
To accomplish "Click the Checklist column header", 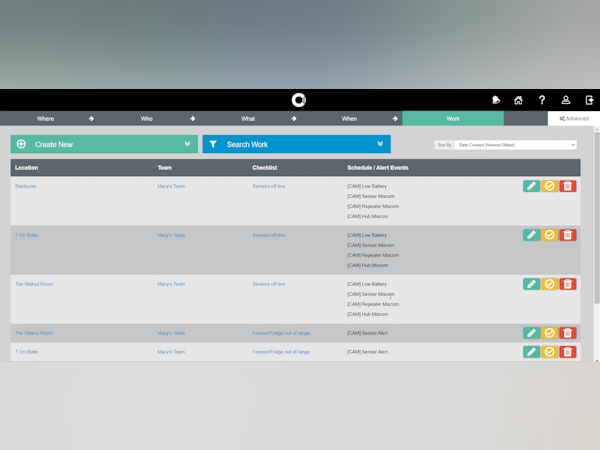I will (265, 168).
